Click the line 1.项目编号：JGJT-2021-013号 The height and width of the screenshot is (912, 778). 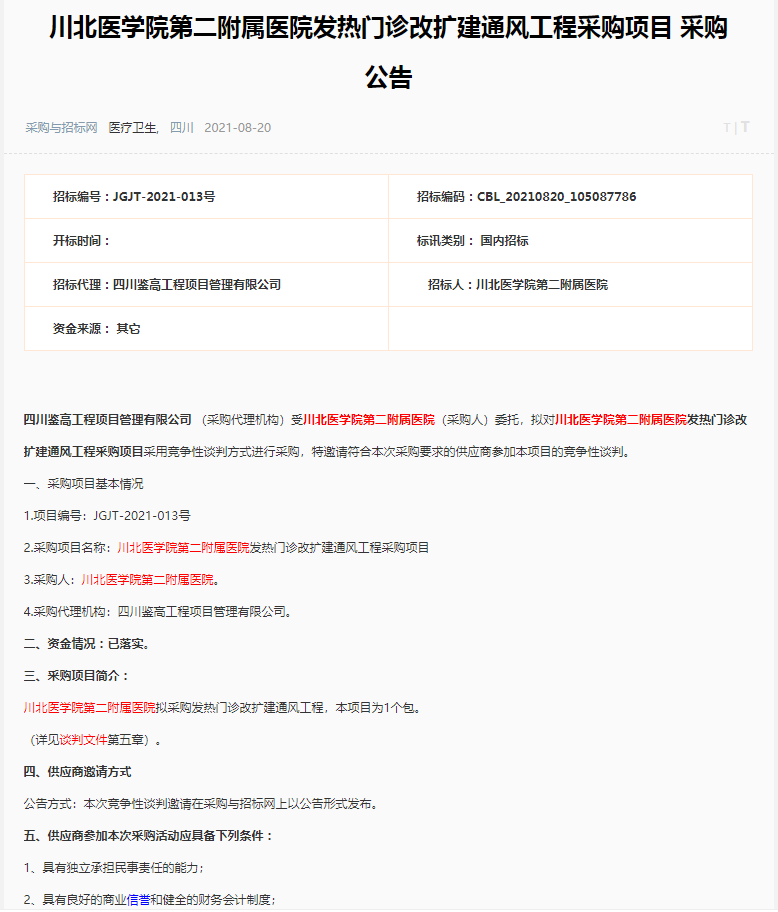coord(107,516)
